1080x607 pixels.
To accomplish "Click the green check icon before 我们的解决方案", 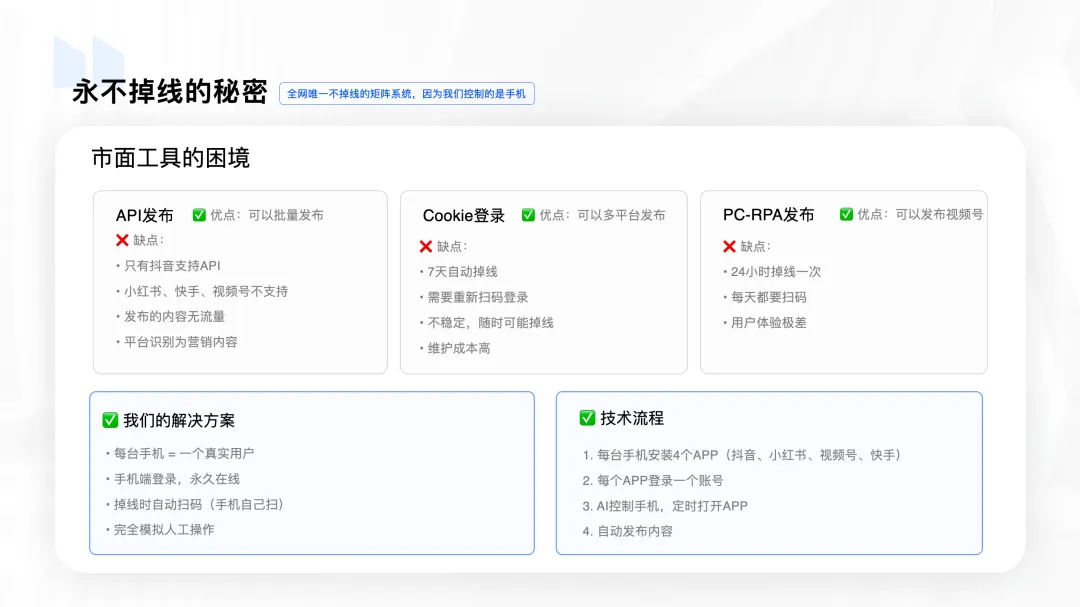I will pyautogui.click(x=108, y=419).
